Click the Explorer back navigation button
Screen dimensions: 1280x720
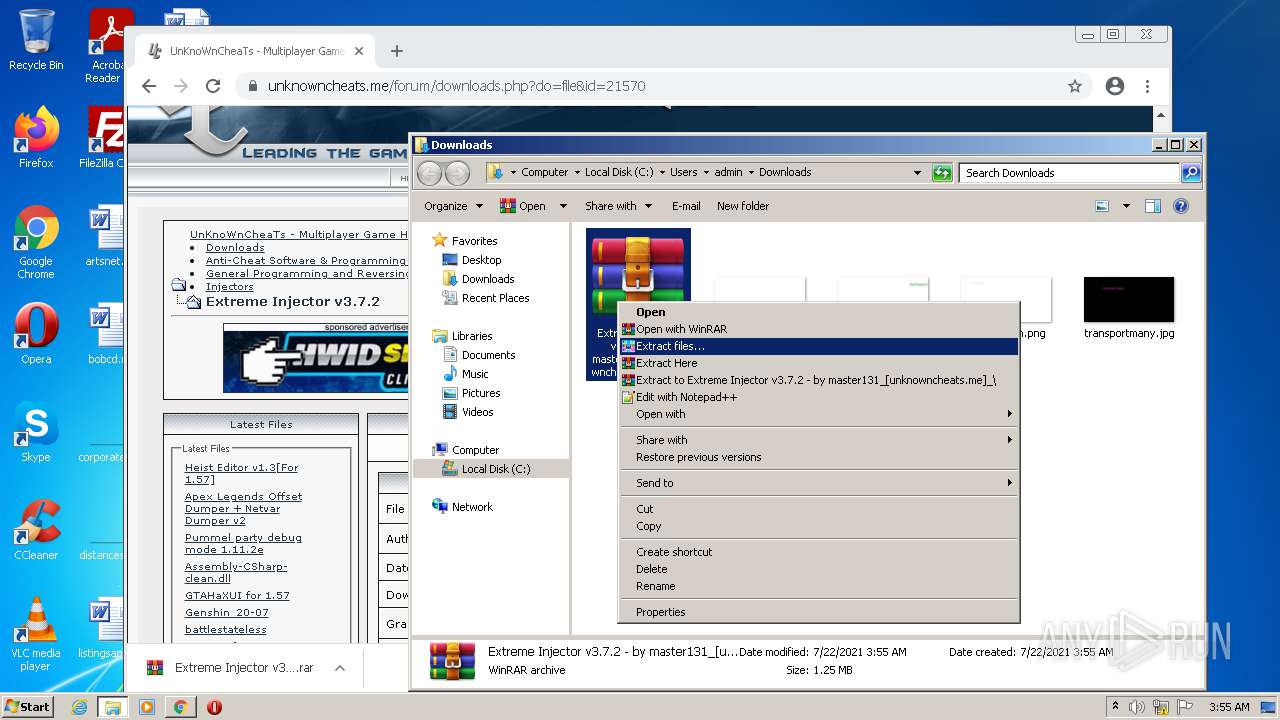(x=430, y=173)
